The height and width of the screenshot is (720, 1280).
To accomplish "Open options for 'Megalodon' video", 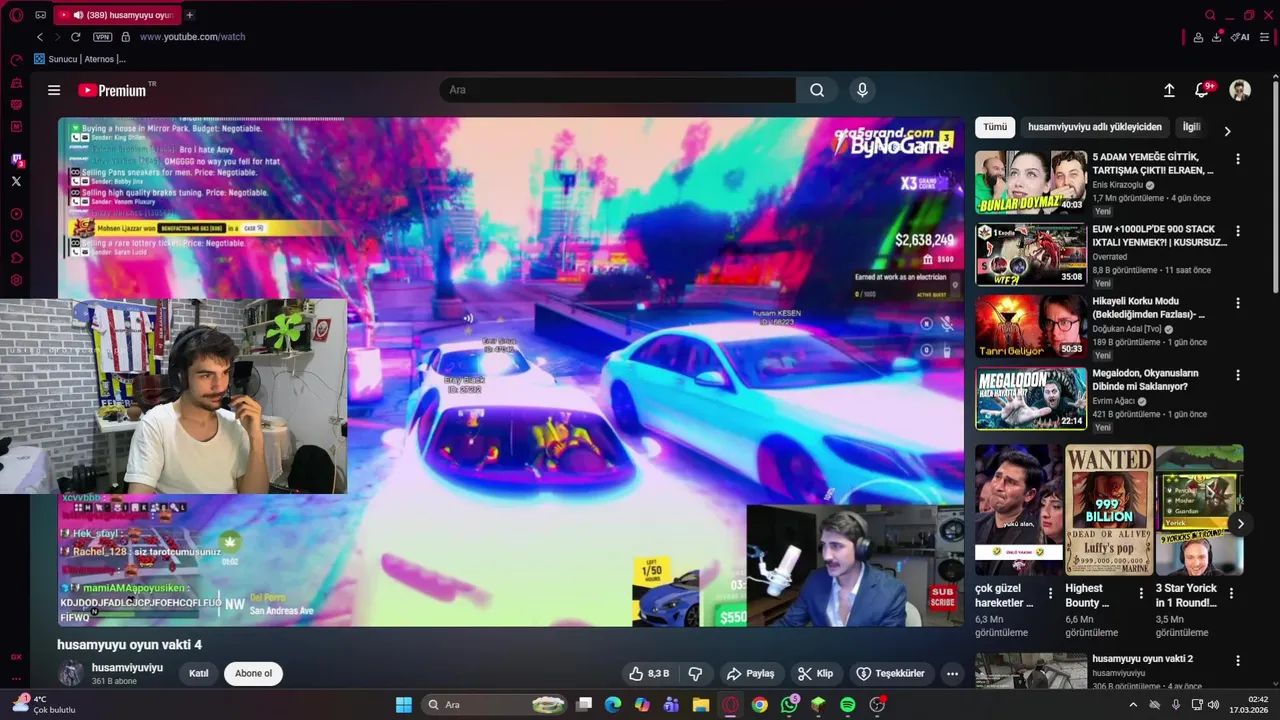I will (1238, 375).
